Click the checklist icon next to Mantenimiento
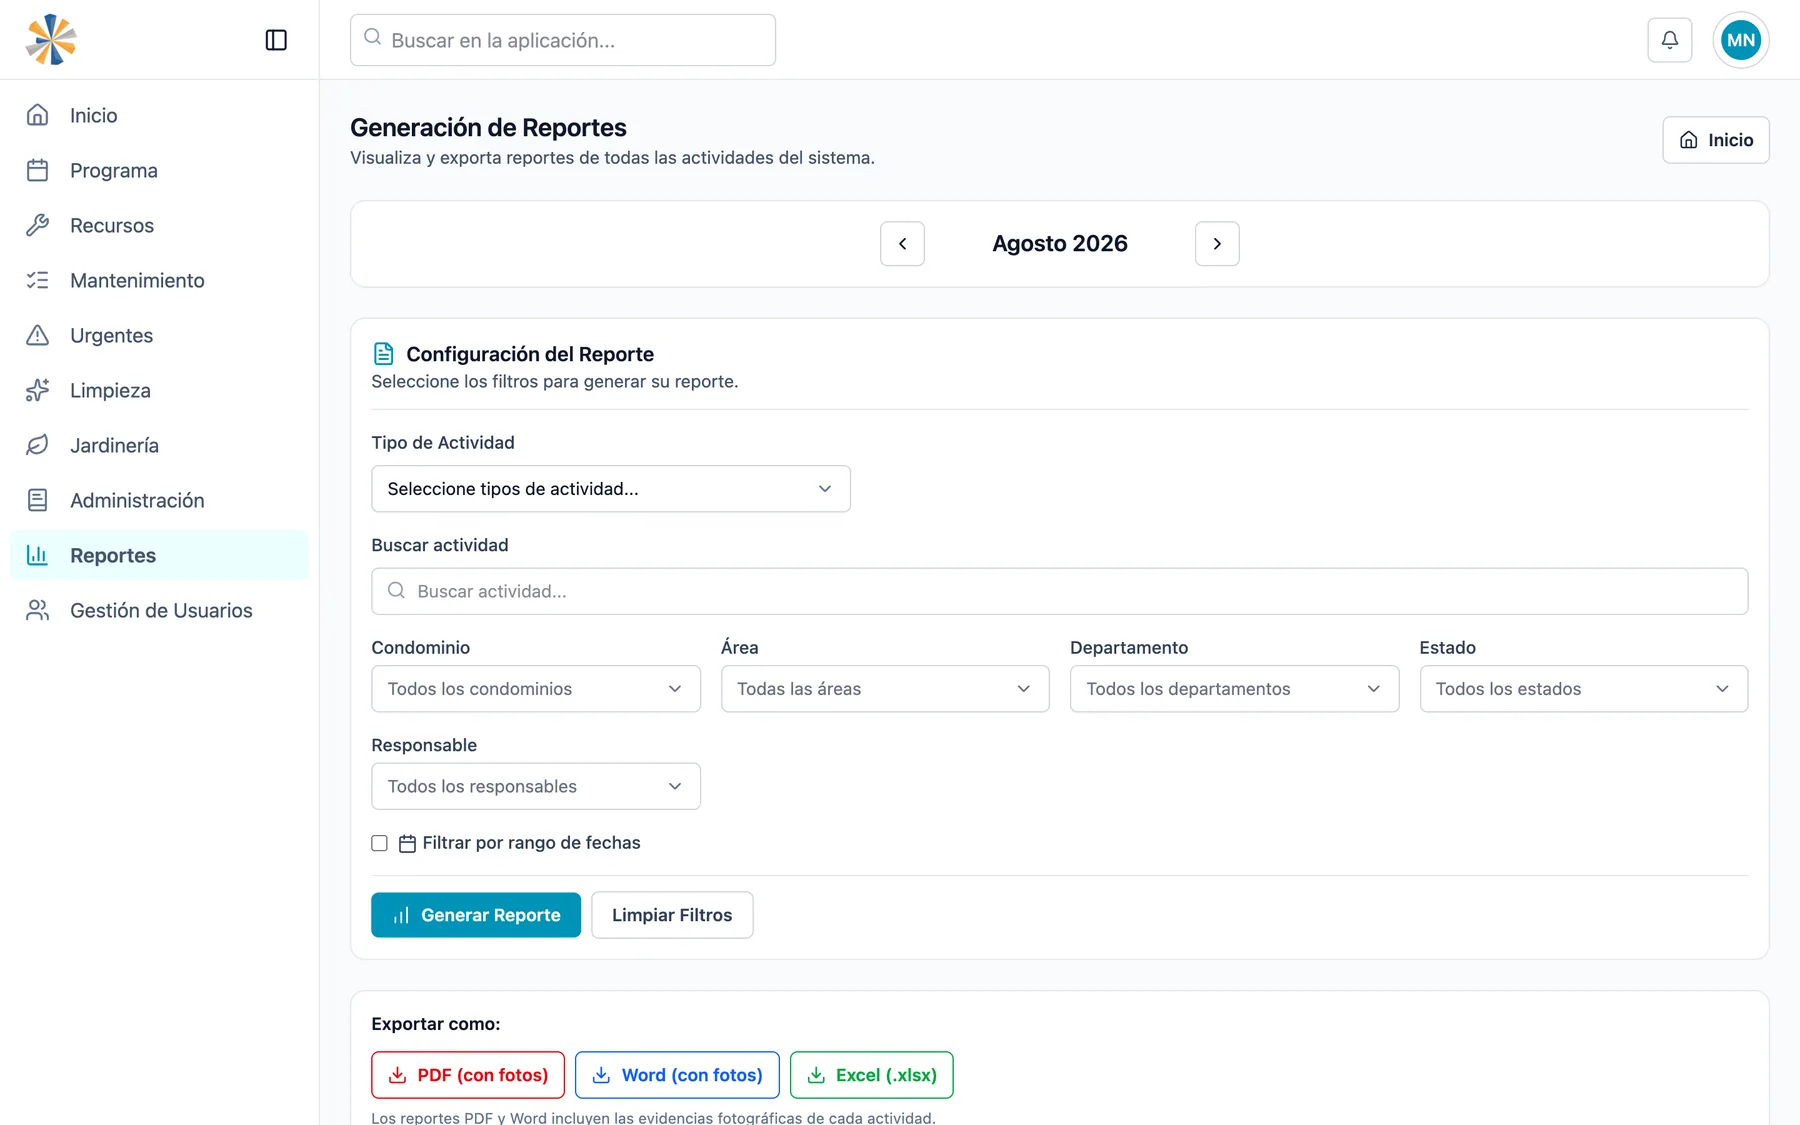 pos(37,280)
